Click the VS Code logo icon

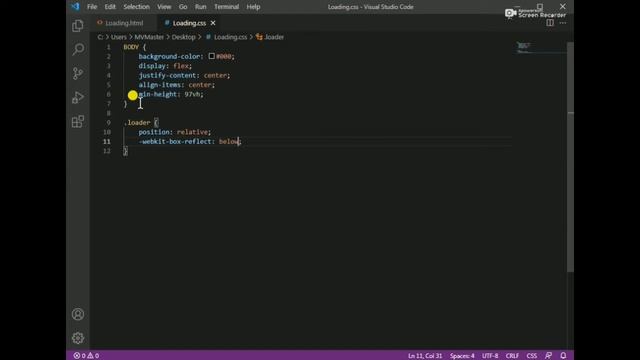coord(75,7)
